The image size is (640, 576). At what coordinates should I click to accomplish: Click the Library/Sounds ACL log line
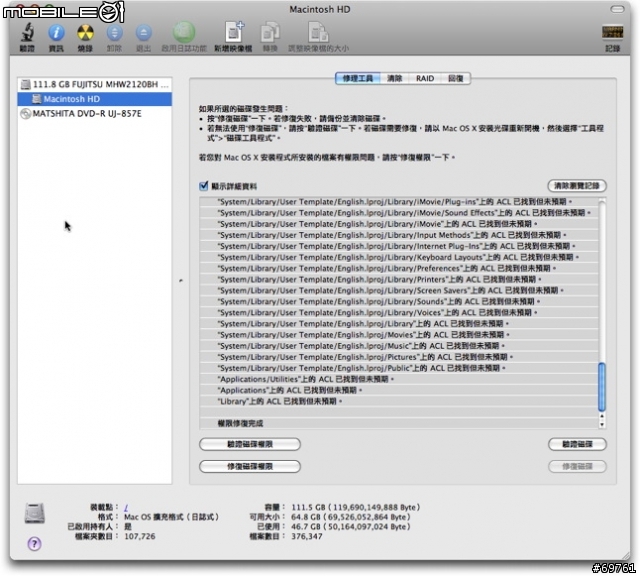point(399,301)
